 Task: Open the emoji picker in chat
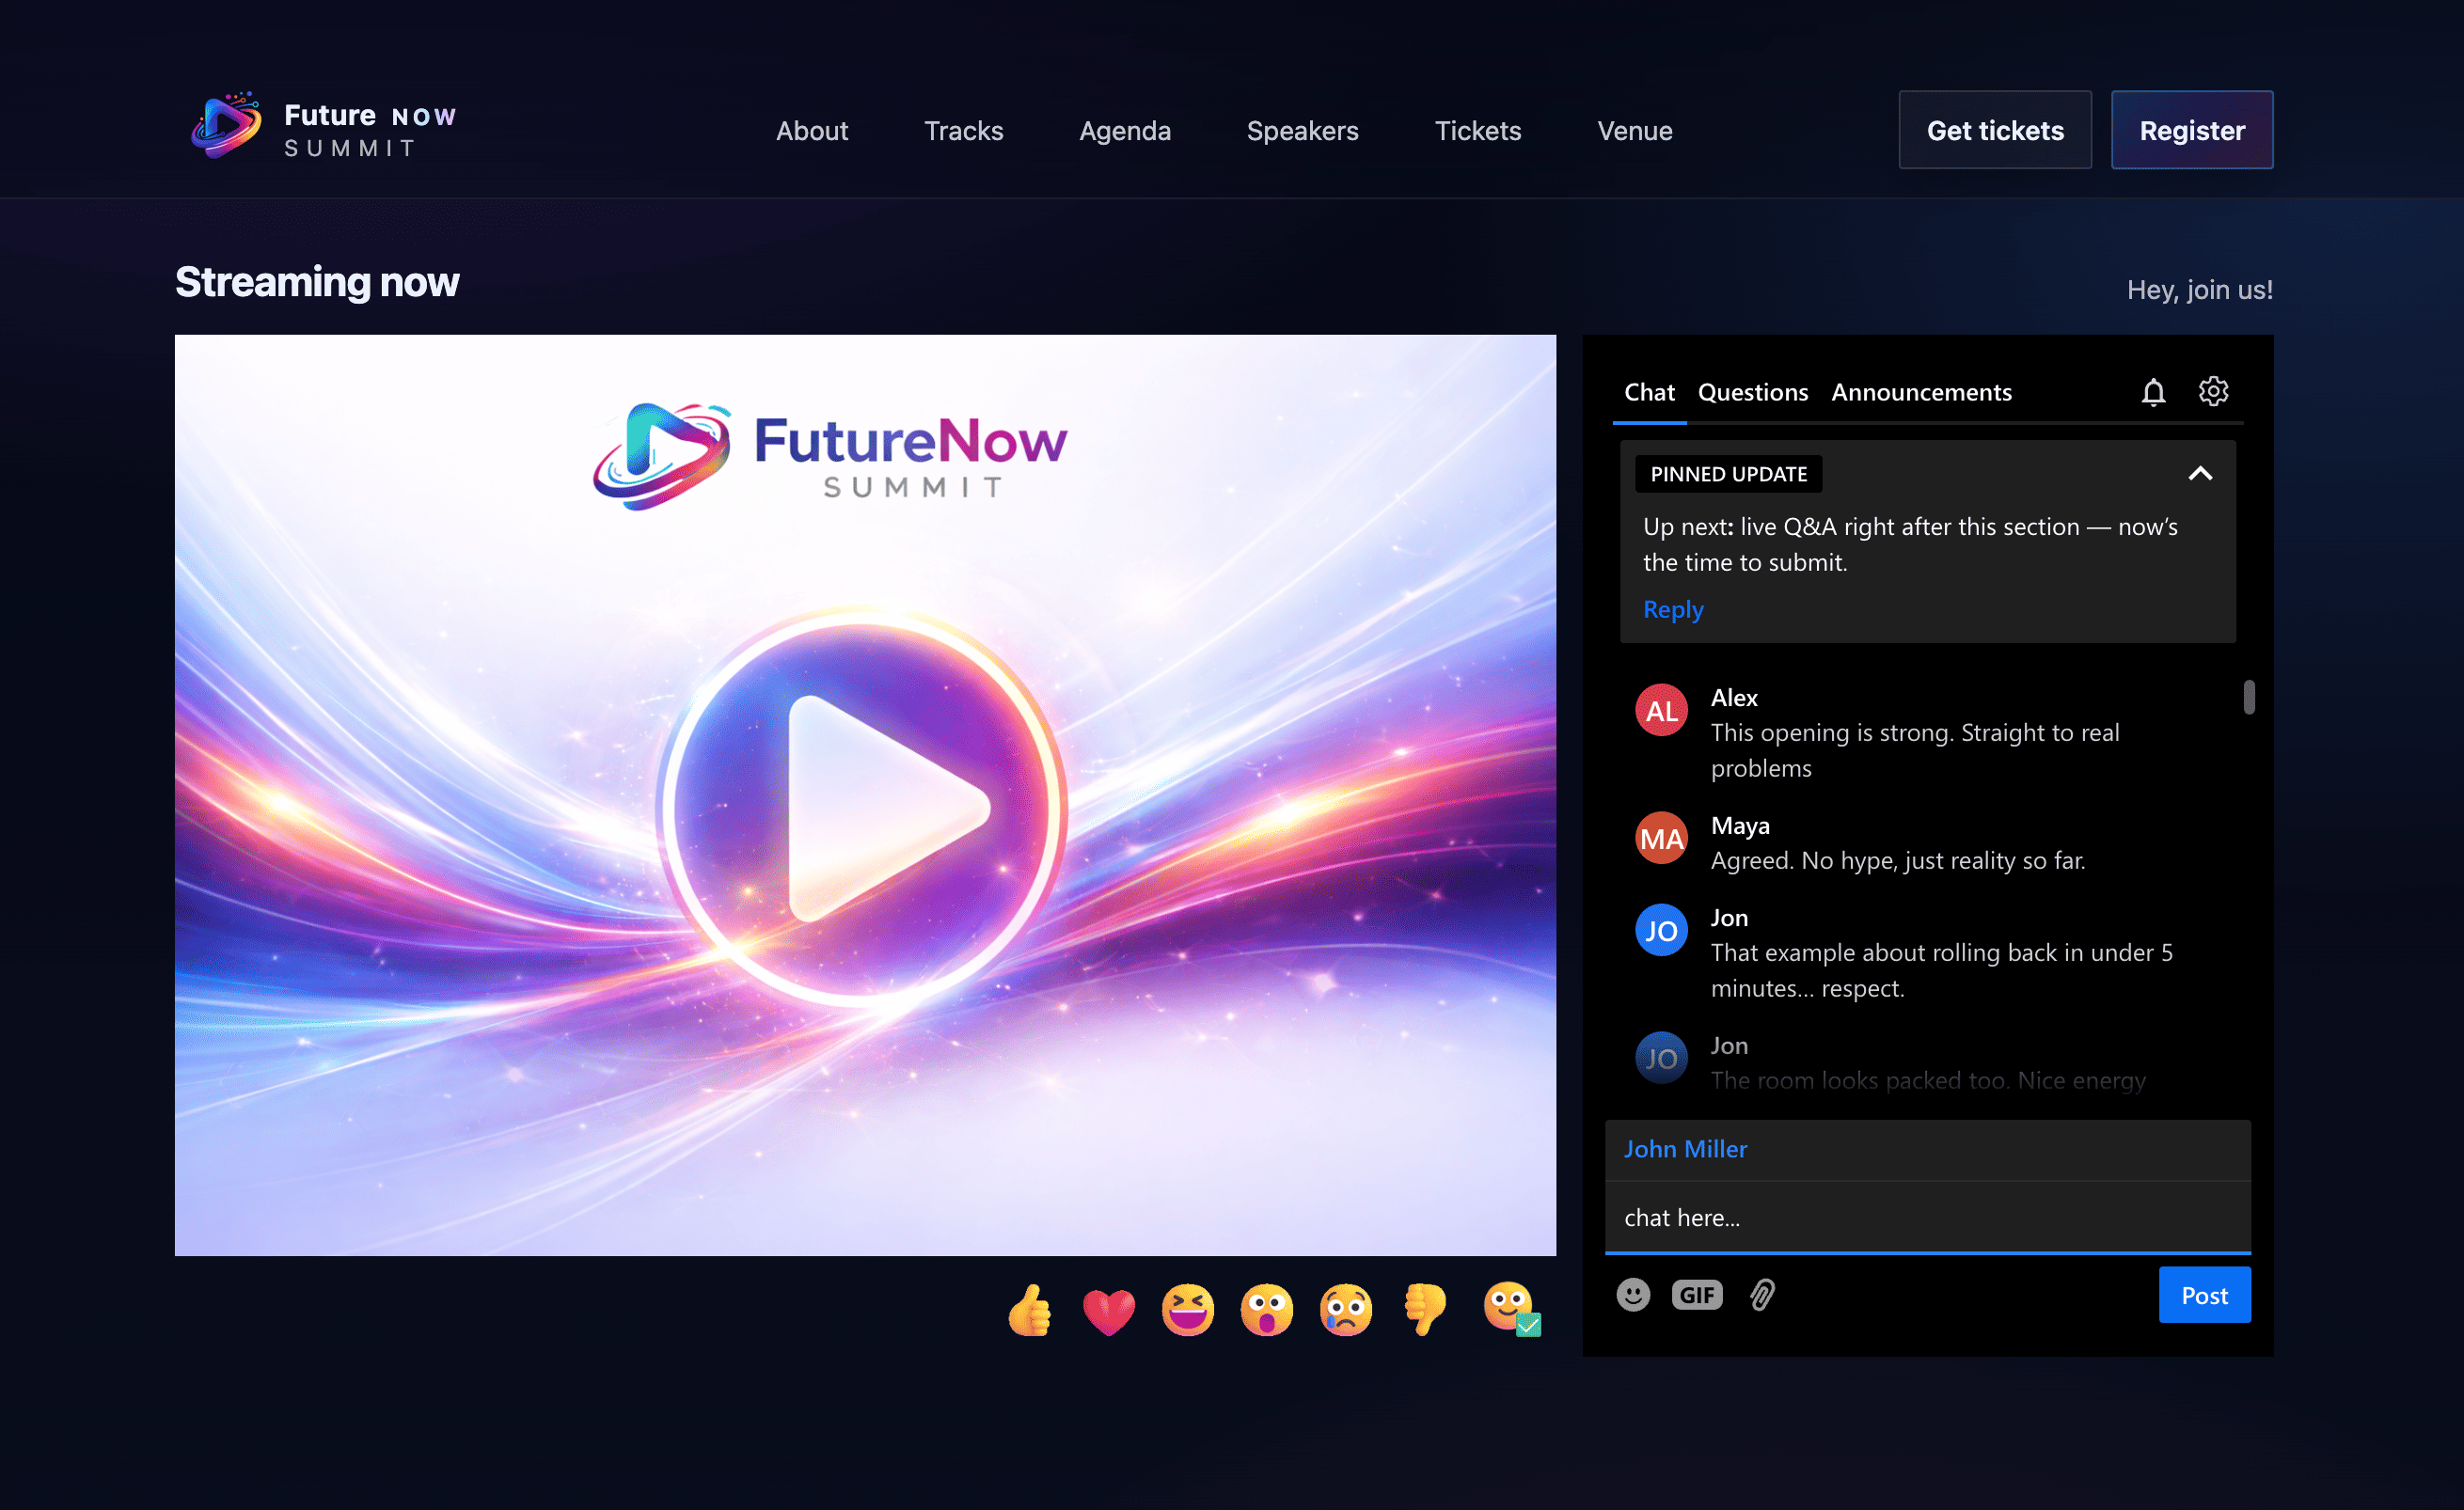pyautogui.click(x=1633, y=1295)
